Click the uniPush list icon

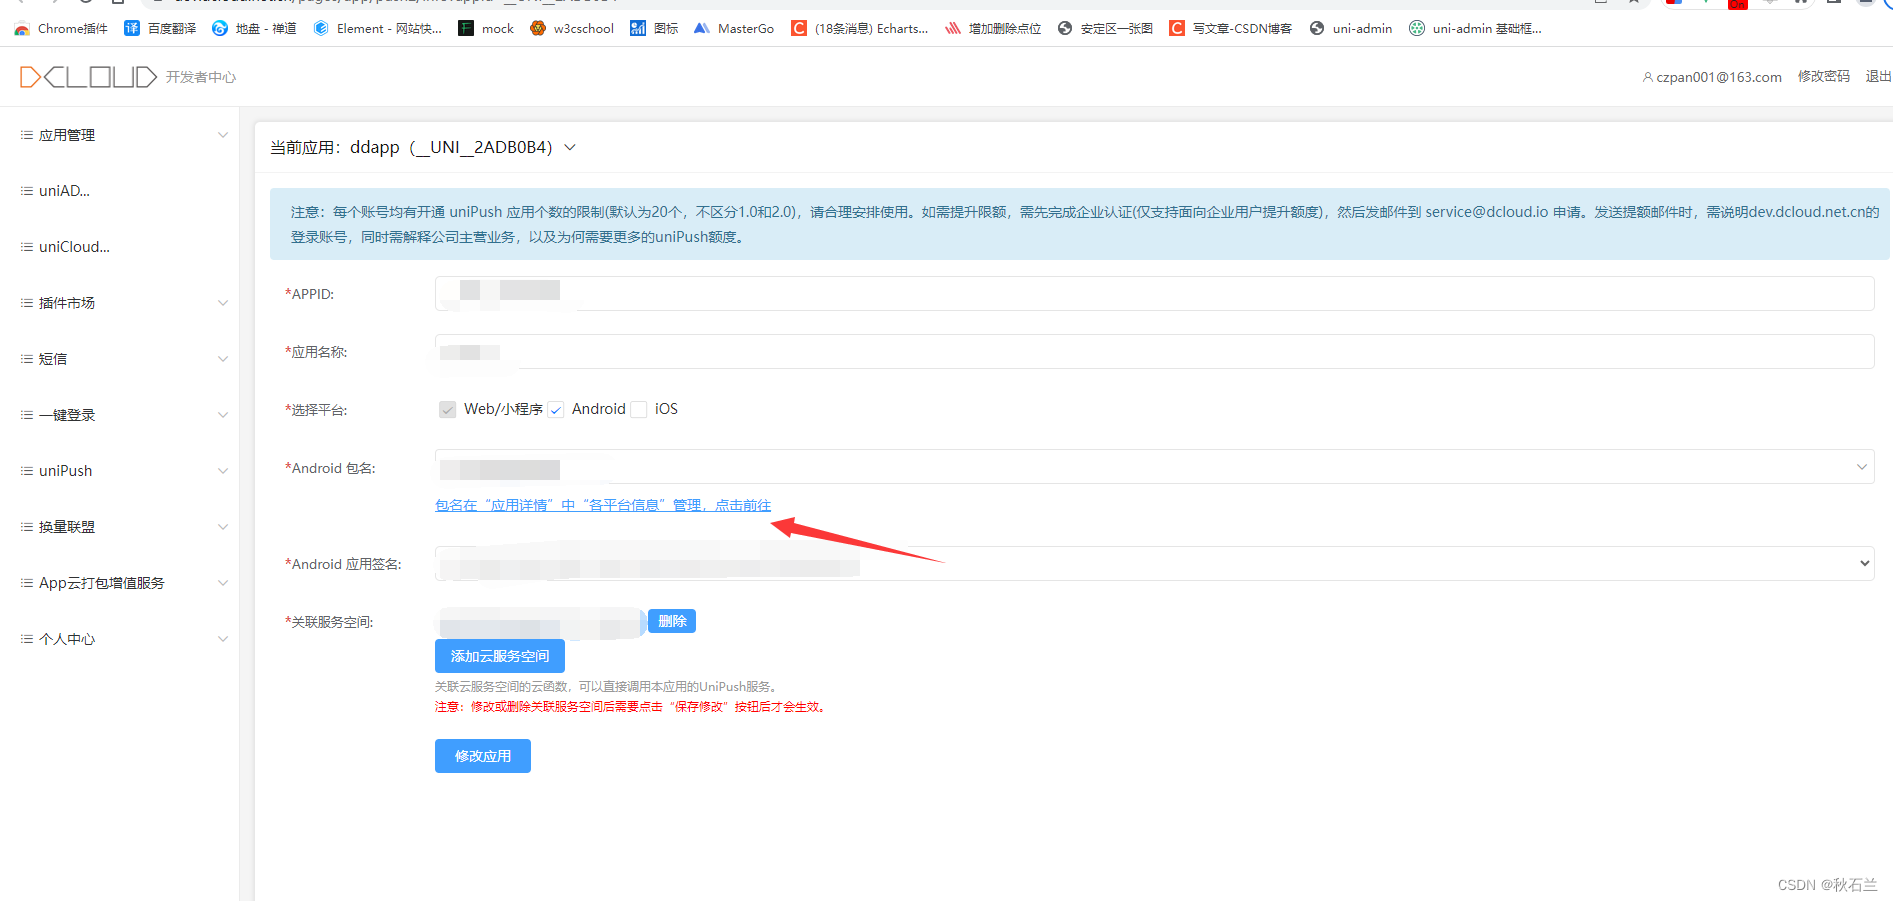pos(27,471)
